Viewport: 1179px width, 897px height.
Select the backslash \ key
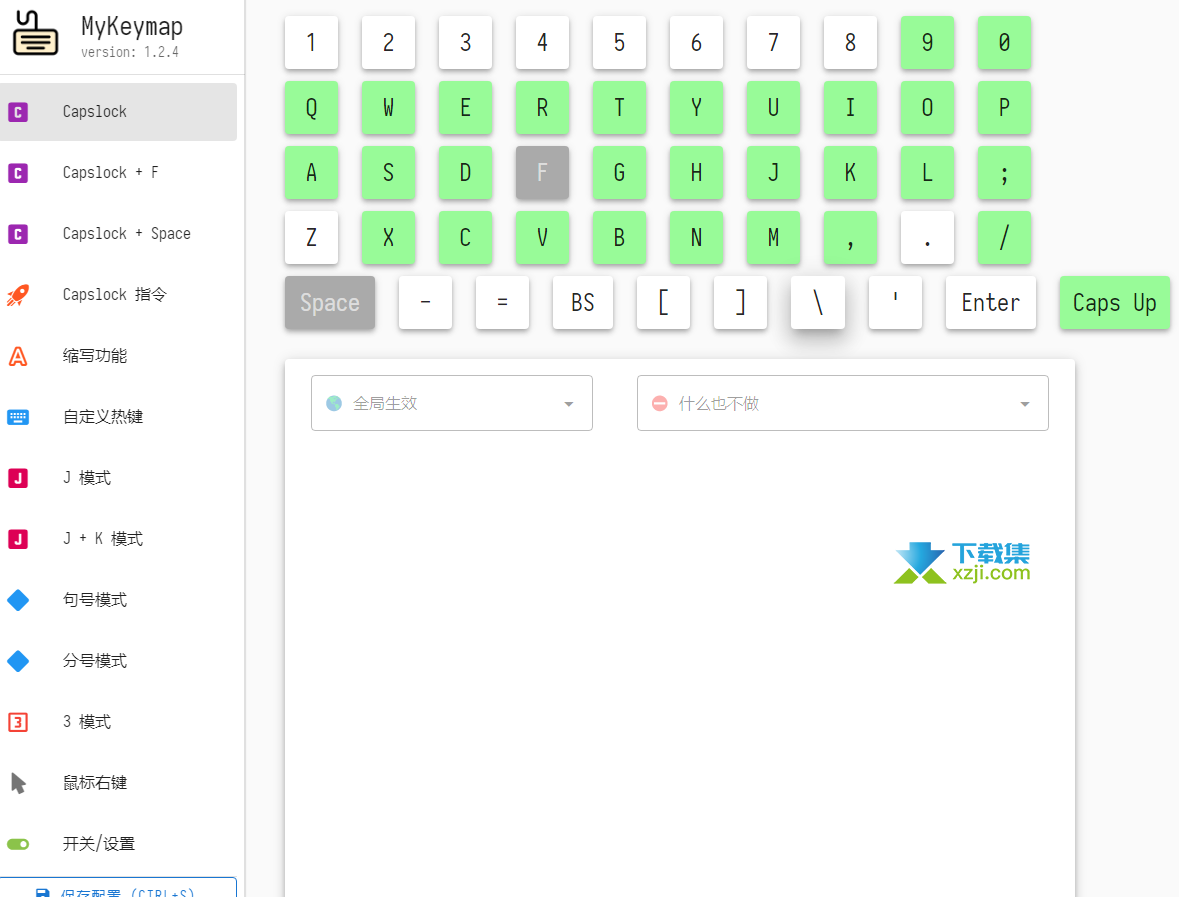coord(818,303)
